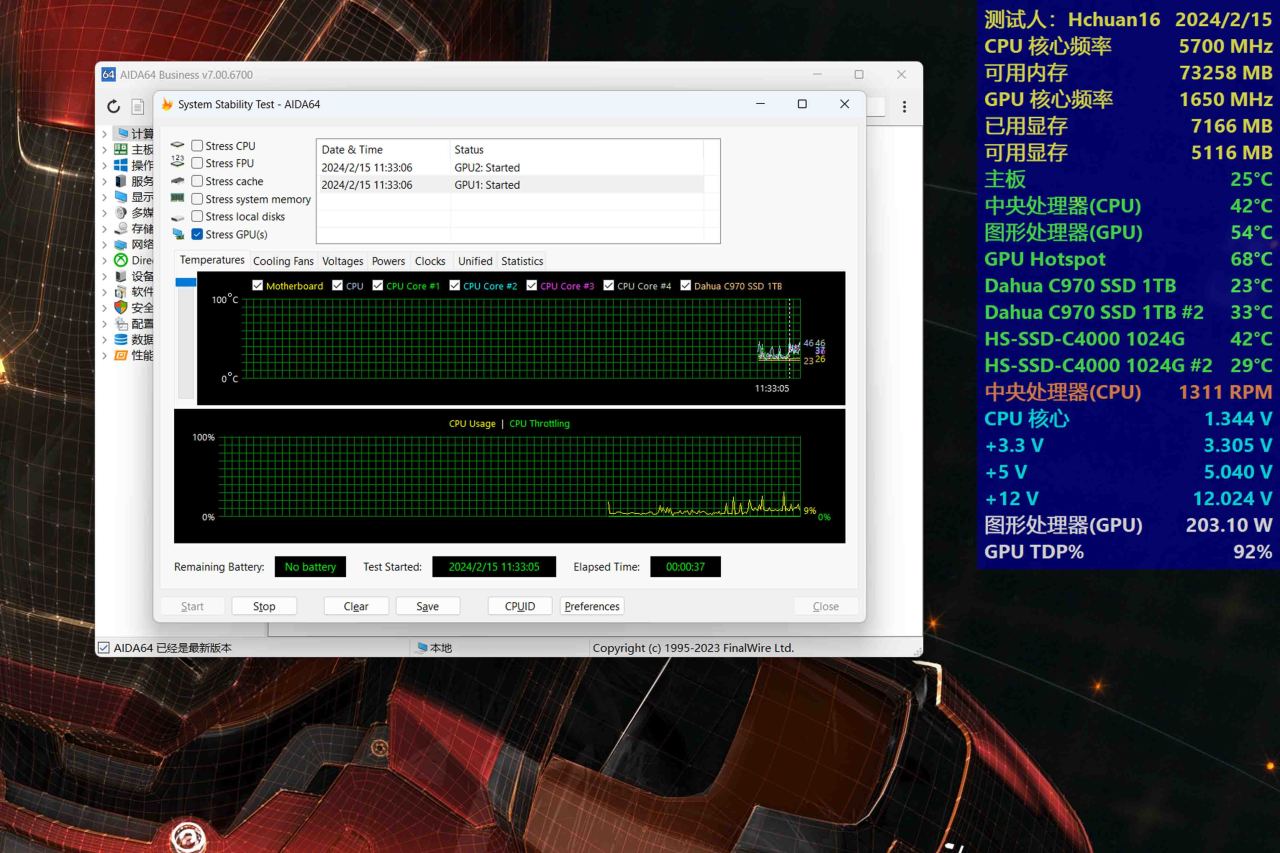
Task: Switch to the Cooling Fans tab
Action: coord(283,261)
